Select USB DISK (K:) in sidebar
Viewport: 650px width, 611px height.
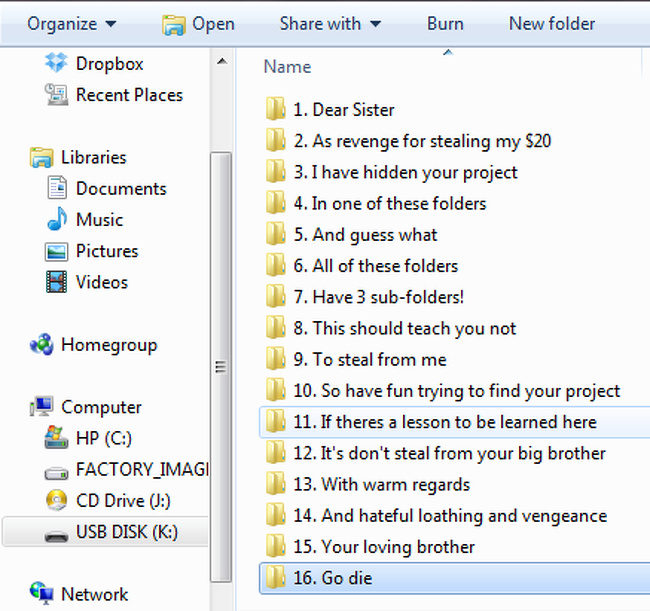pyautogui.click(x=126, y=532)
